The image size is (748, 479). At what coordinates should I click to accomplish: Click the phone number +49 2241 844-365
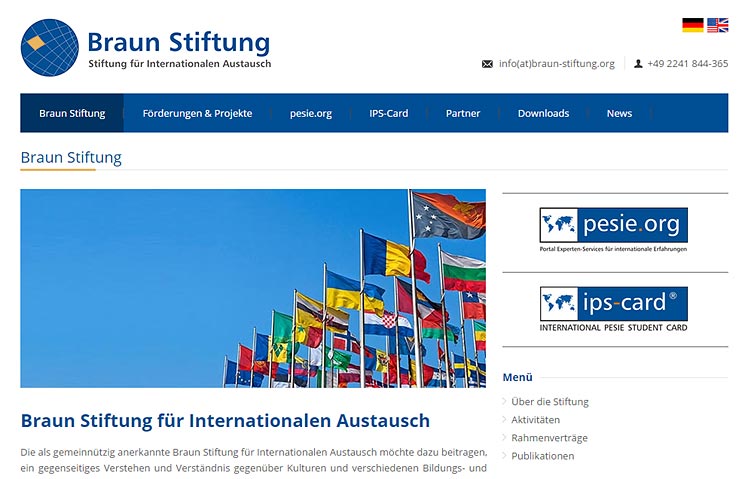(x=687, y=63)
